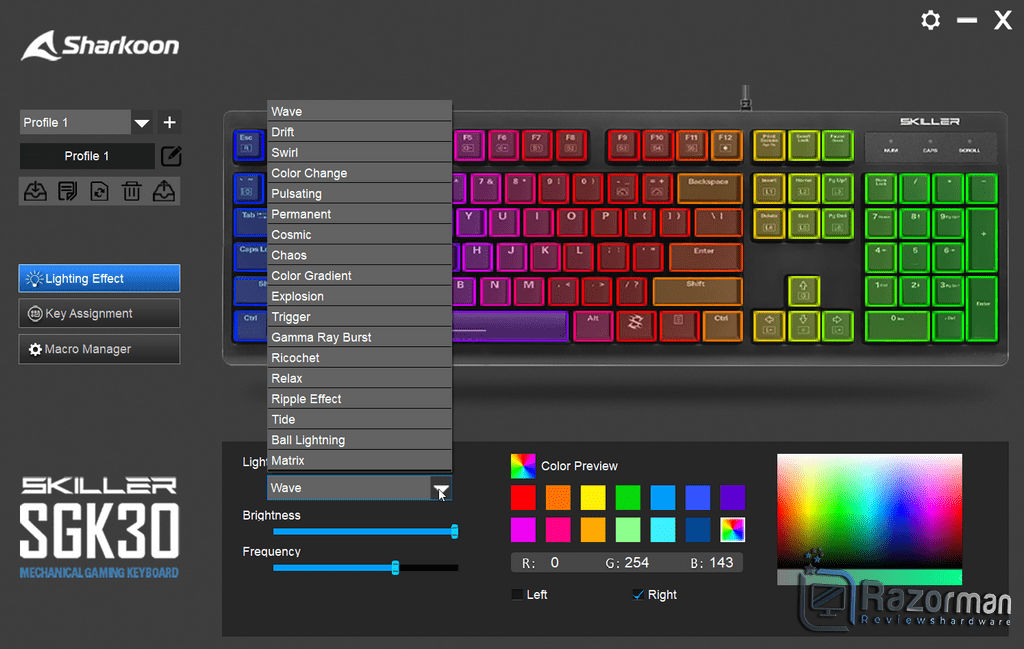Expand the Profile 1 dropdown arrow
The image size is (1024, 649).
coord(142,122)
